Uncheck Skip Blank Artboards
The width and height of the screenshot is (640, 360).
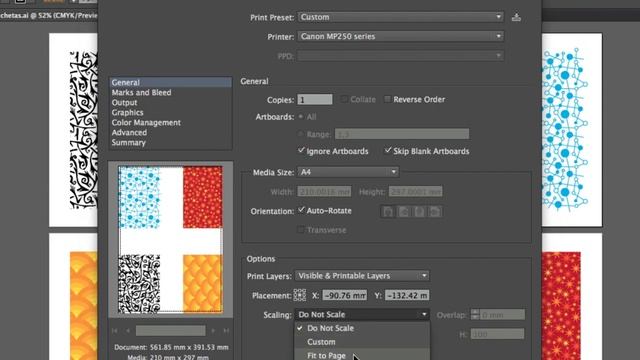[388, 151]
